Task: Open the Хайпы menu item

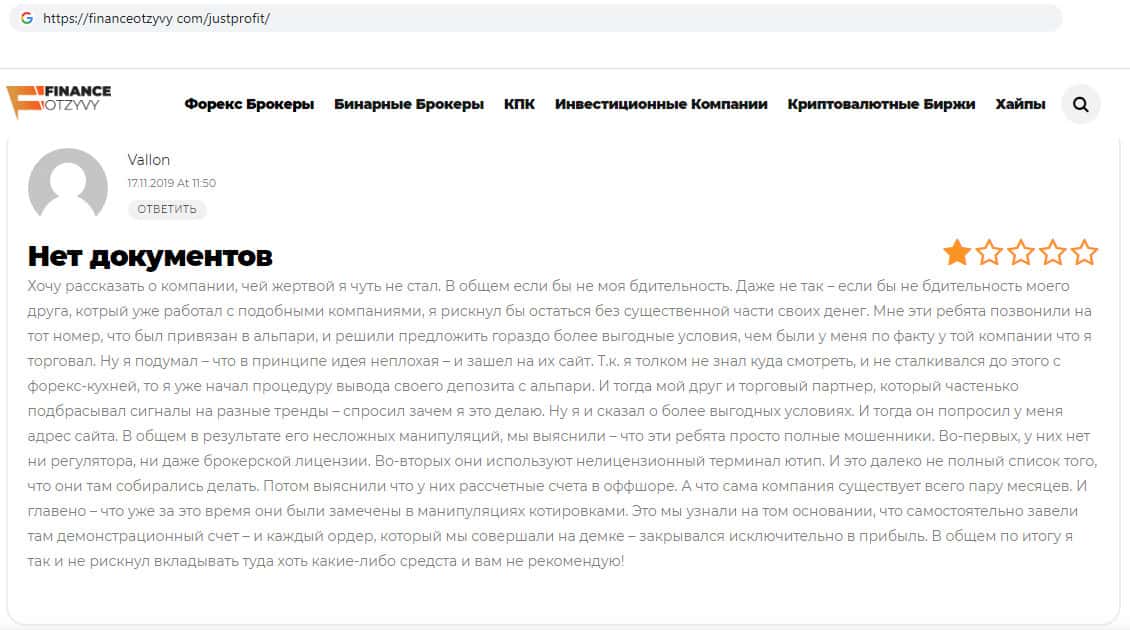Action: pos(1020,104)
